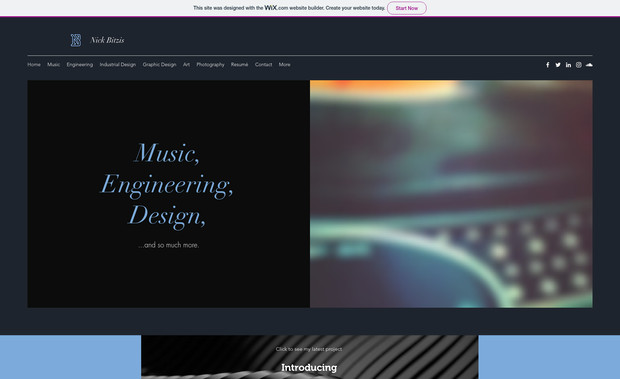Click the Music, Engineering, Design headline
Viewport: 620px width, 379px height.
[x=167, y=185]
